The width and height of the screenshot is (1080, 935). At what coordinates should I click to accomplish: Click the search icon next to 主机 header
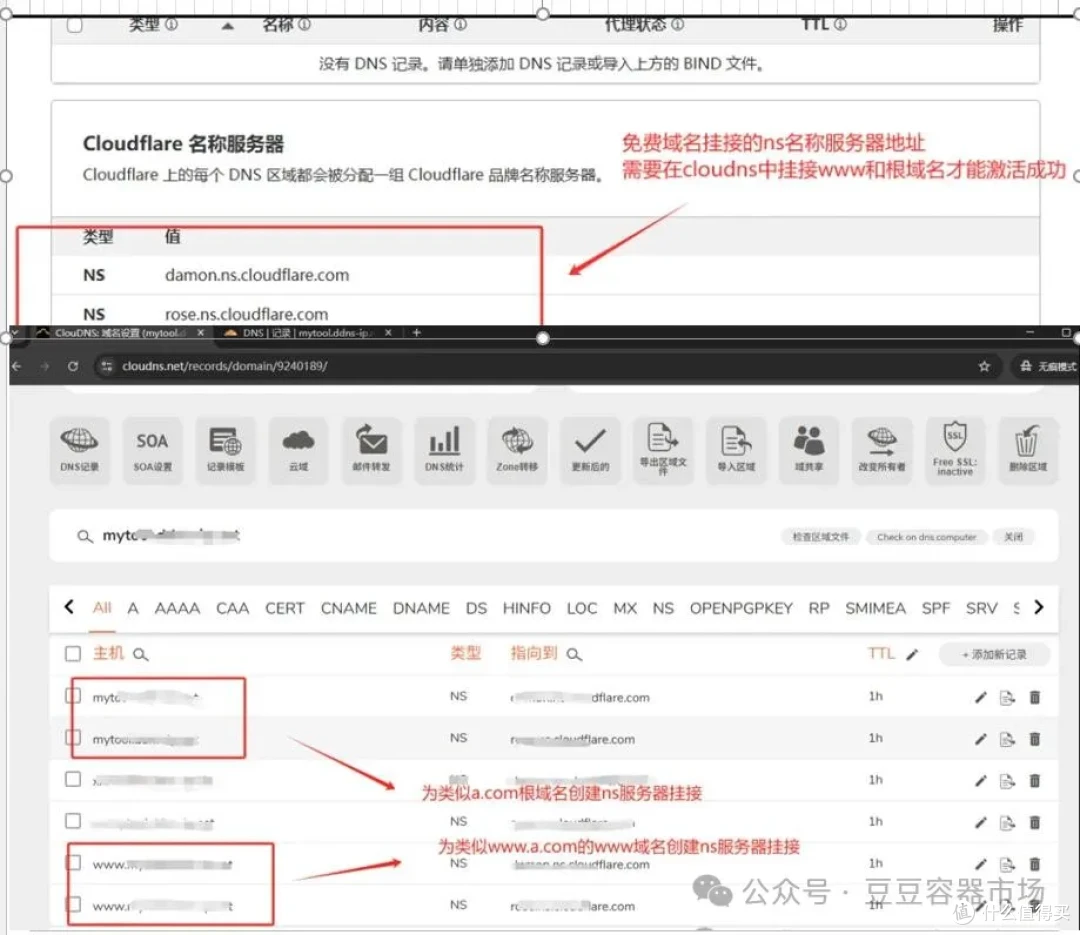141,655
